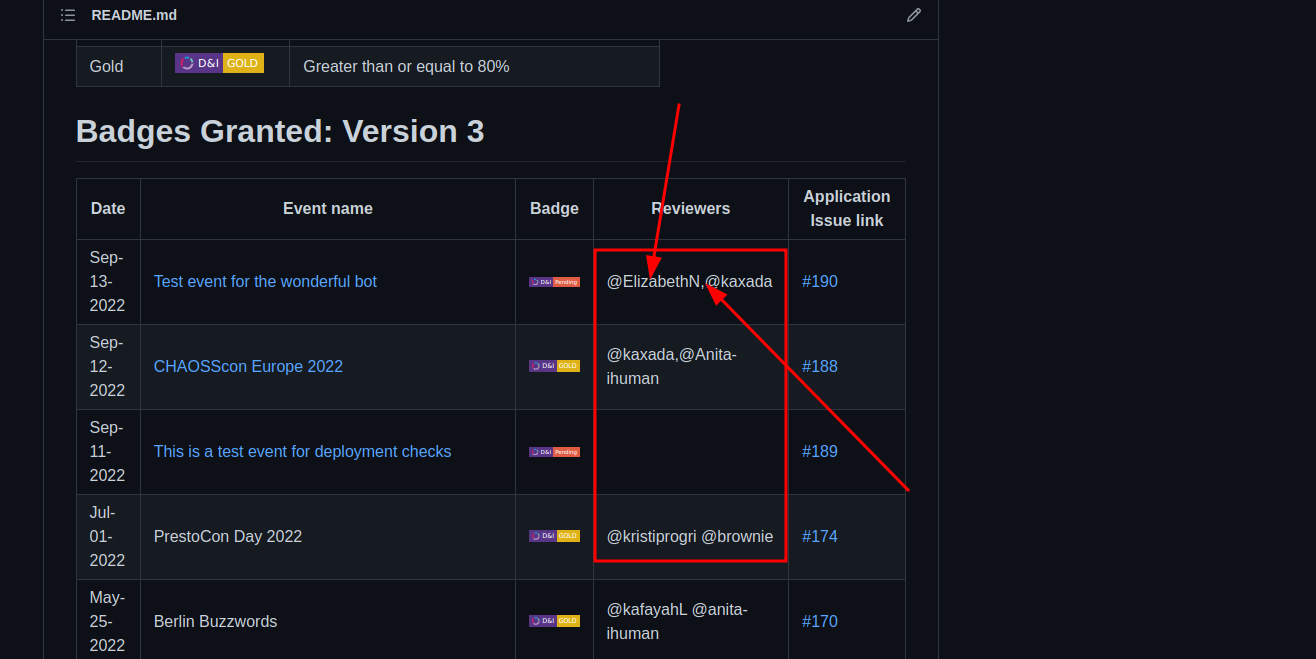Open application issue #188
Screen dimensions: 1316x659
(x=820, y=366)
